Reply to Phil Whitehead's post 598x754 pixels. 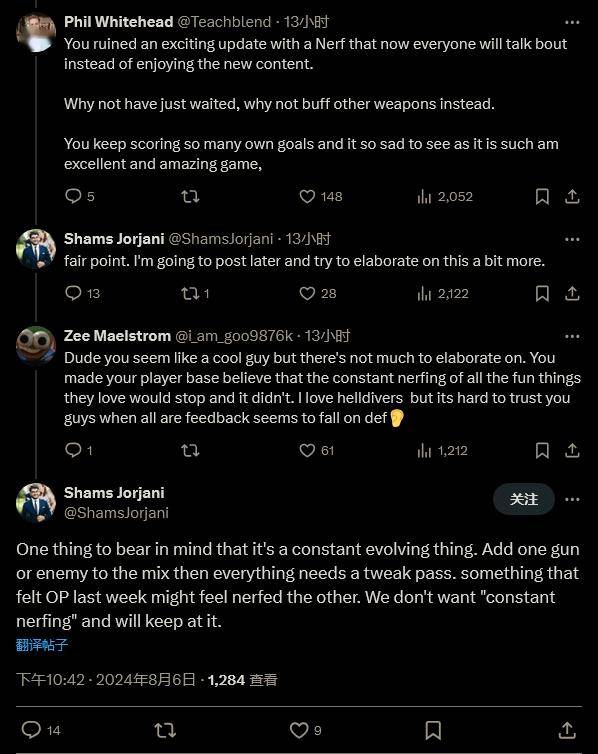tap(80, 196)
